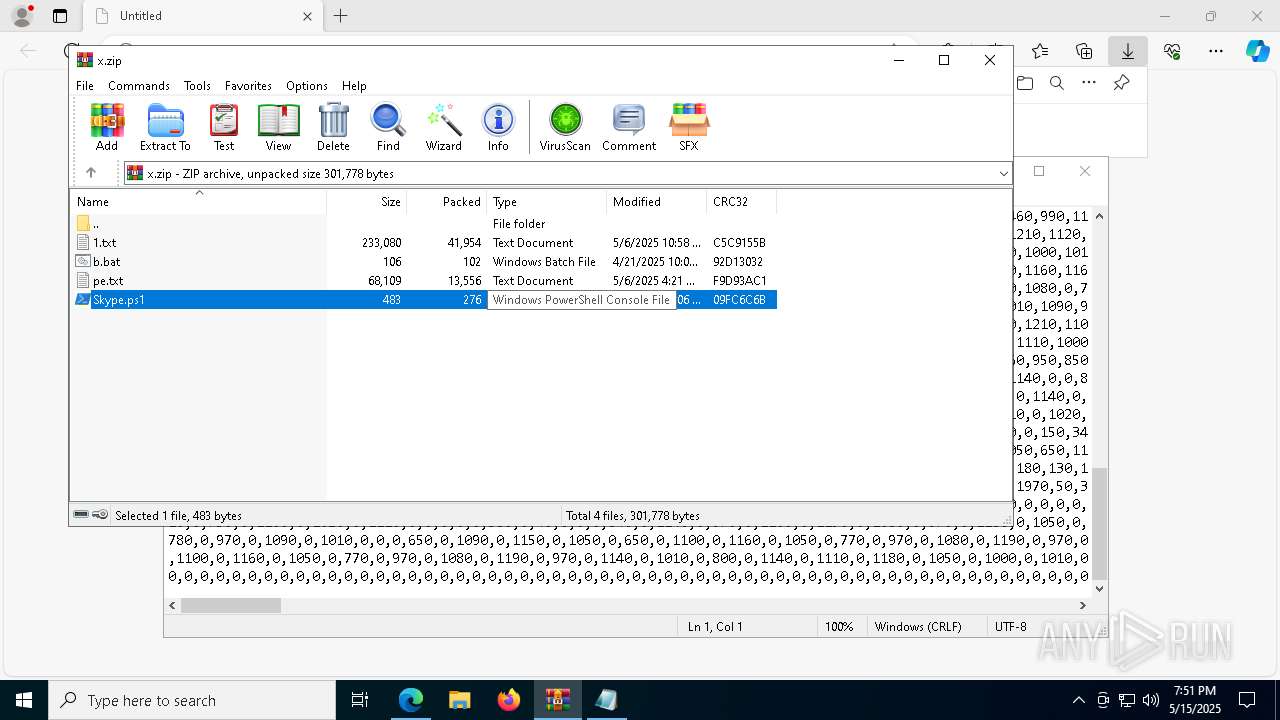This screenshot has height=720, width=1280.
Task: Open the Edge Downloads button
Action: [x=1128, y=51]
